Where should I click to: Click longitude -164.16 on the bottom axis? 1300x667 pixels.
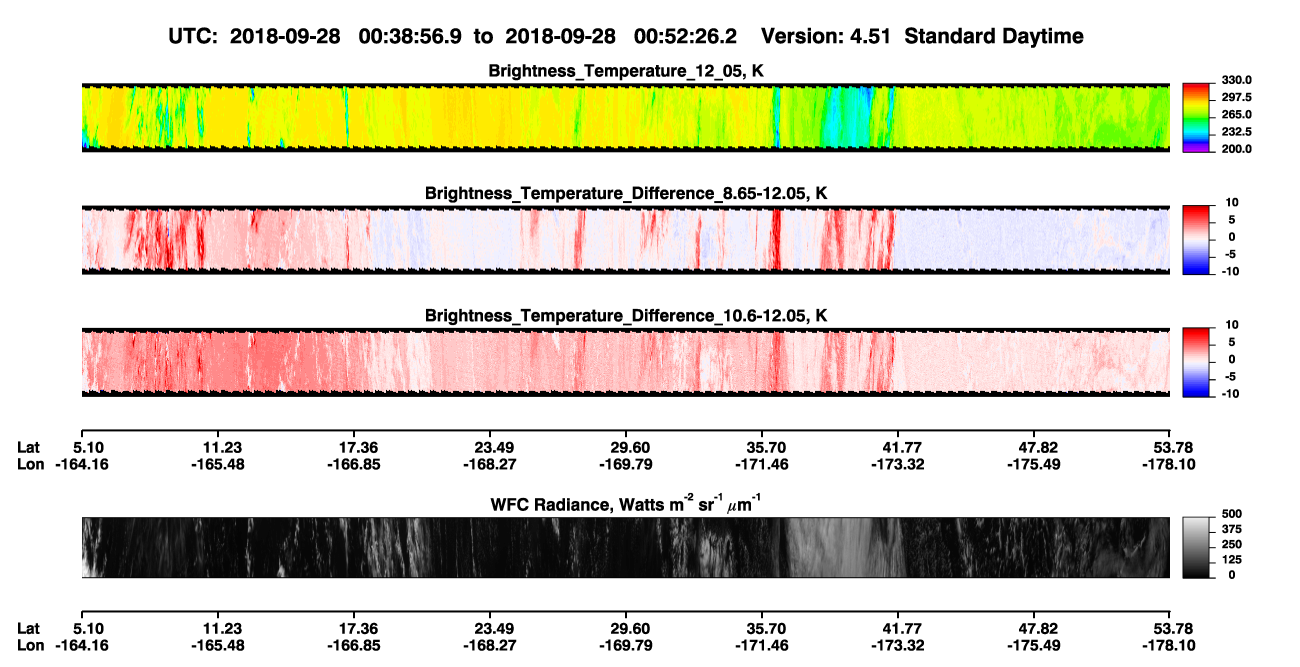tap(81, 645)
